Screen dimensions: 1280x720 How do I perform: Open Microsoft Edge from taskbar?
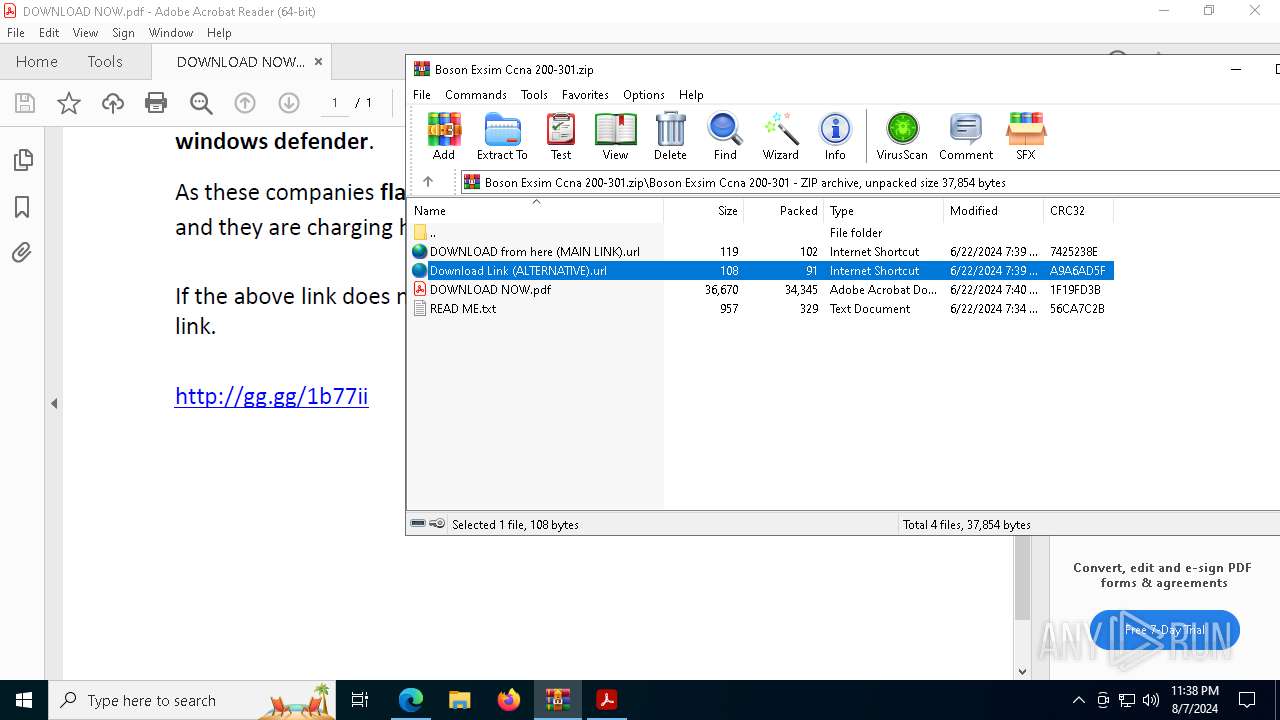pyautogui.click(x=411, y=700)
